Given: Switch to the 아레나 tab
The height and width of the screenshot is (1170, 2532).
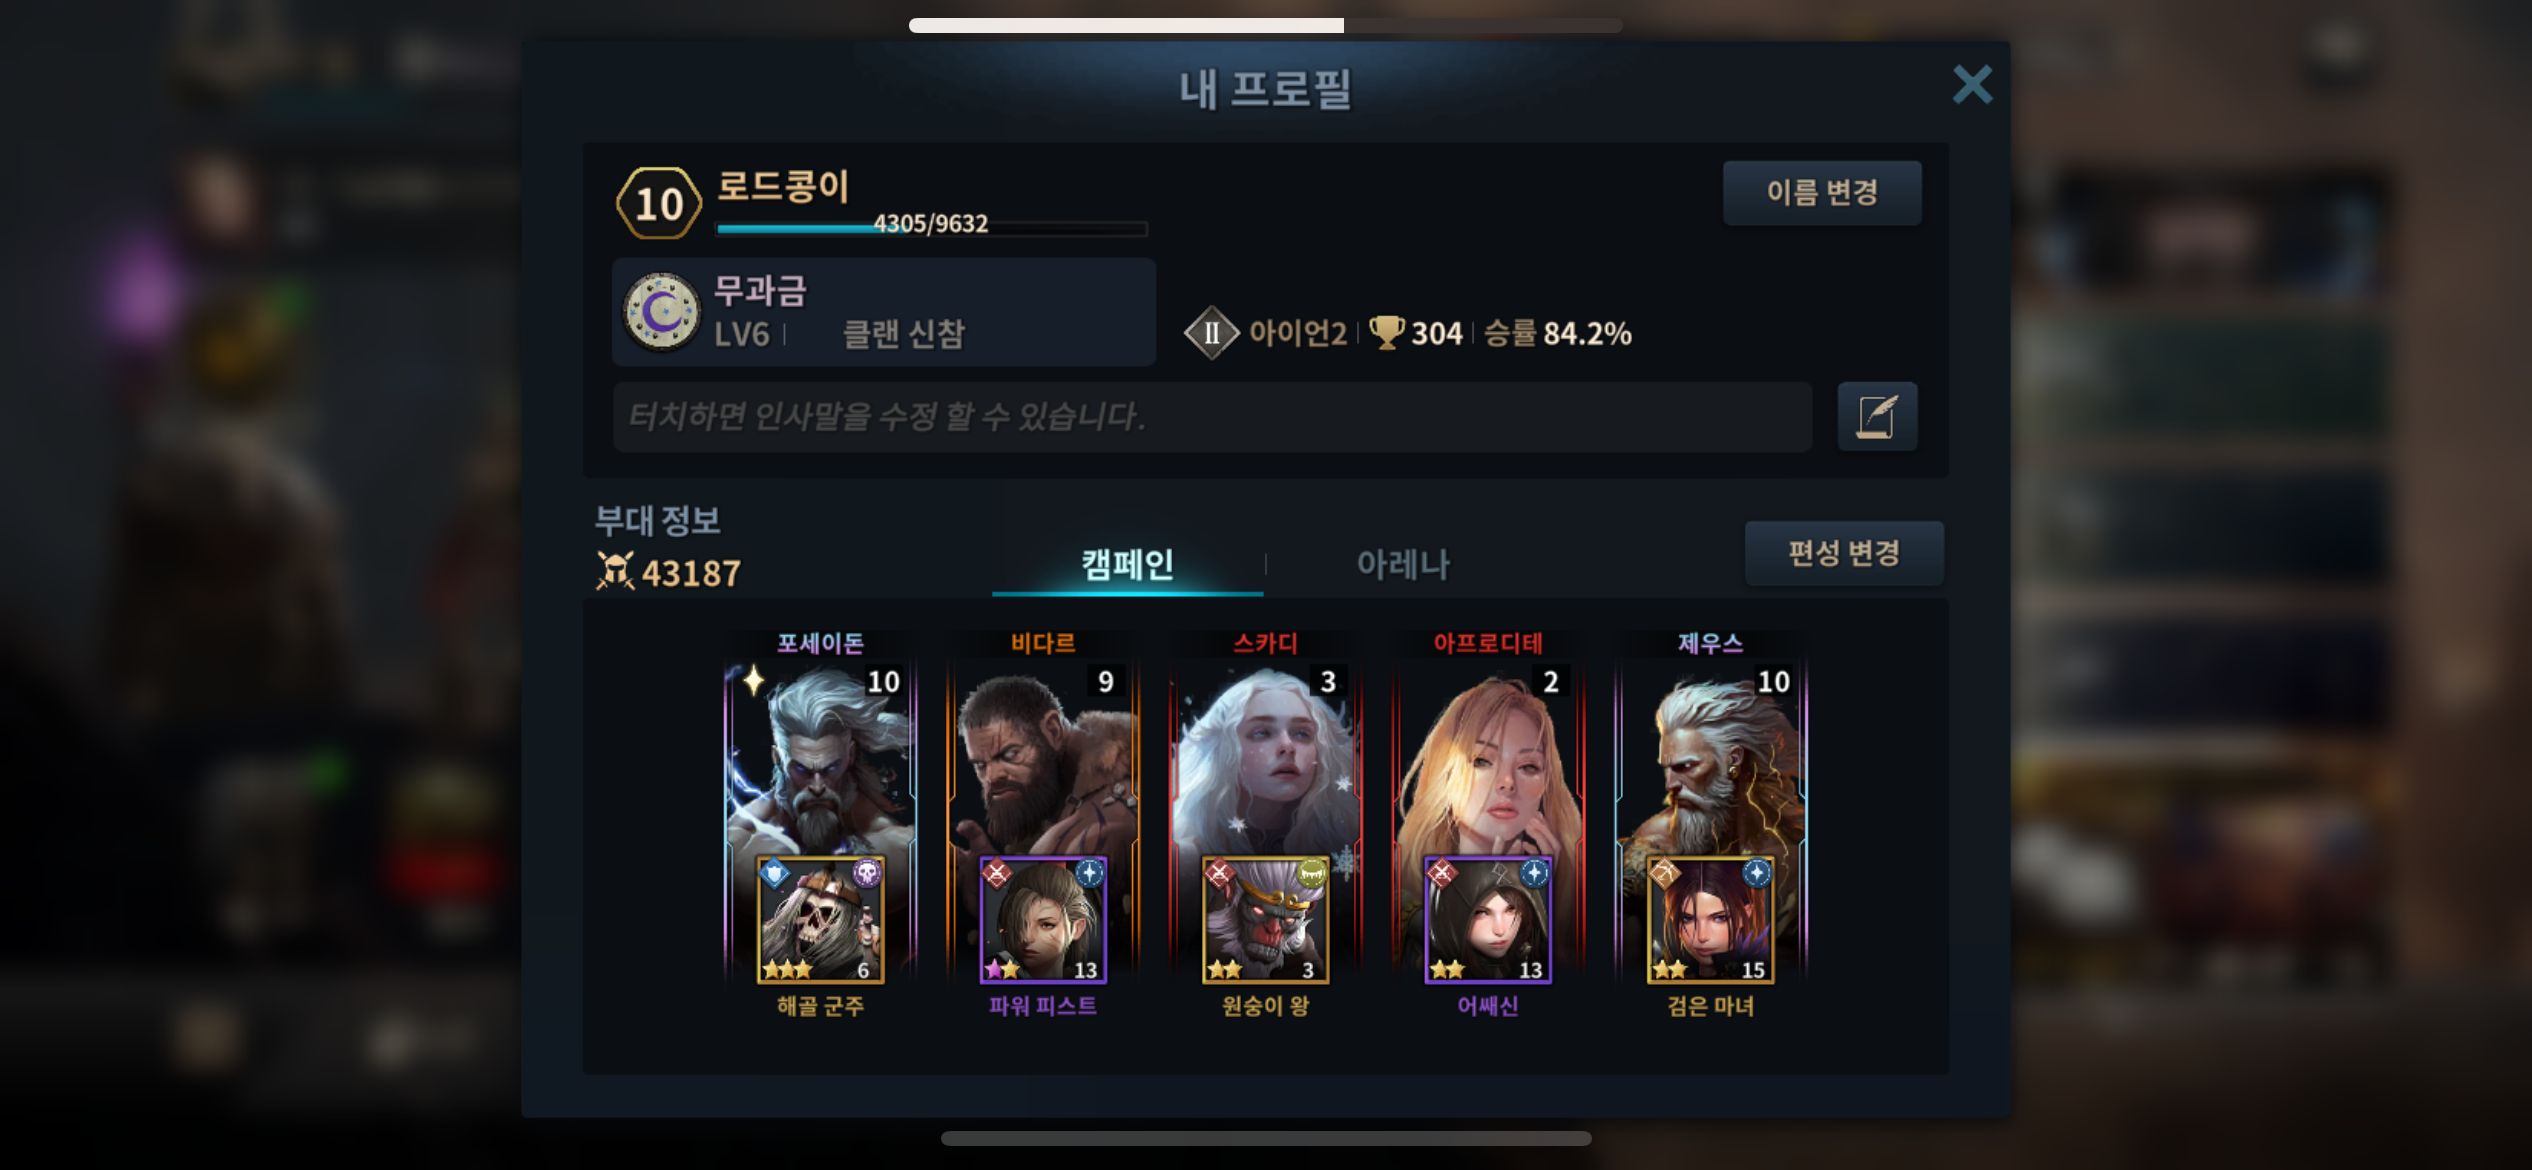Looking at the screenshot, I should [1402, 564].
